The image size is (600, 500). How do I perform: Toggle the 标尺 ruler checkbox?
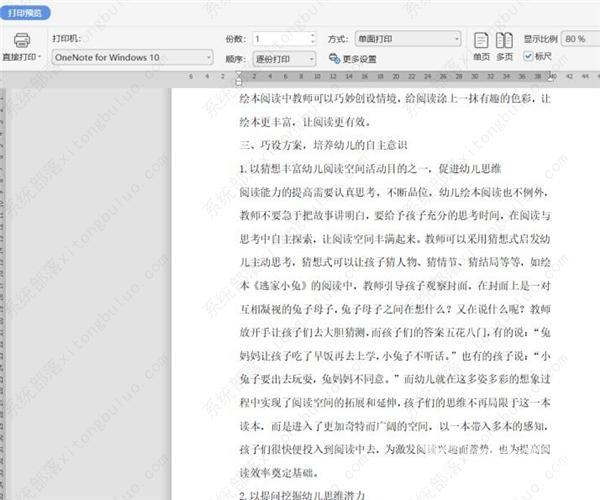pos(528,57)
